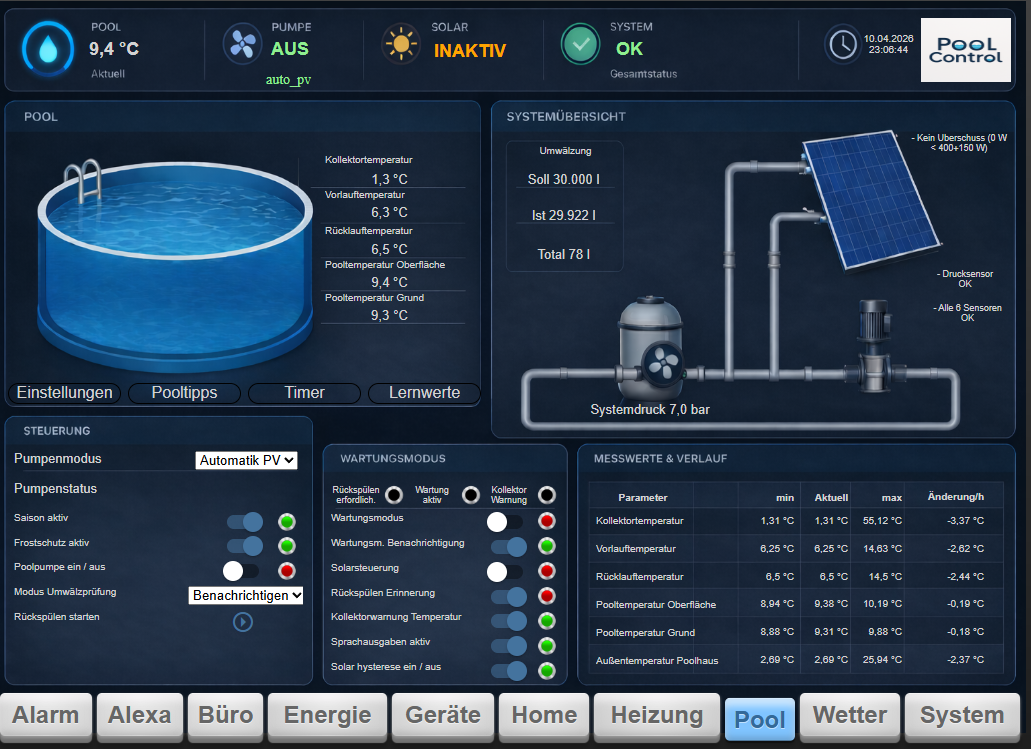Screen dimensions: 1031x749
Task: Click the clock icon beside the date
Action: pos(842,45)
